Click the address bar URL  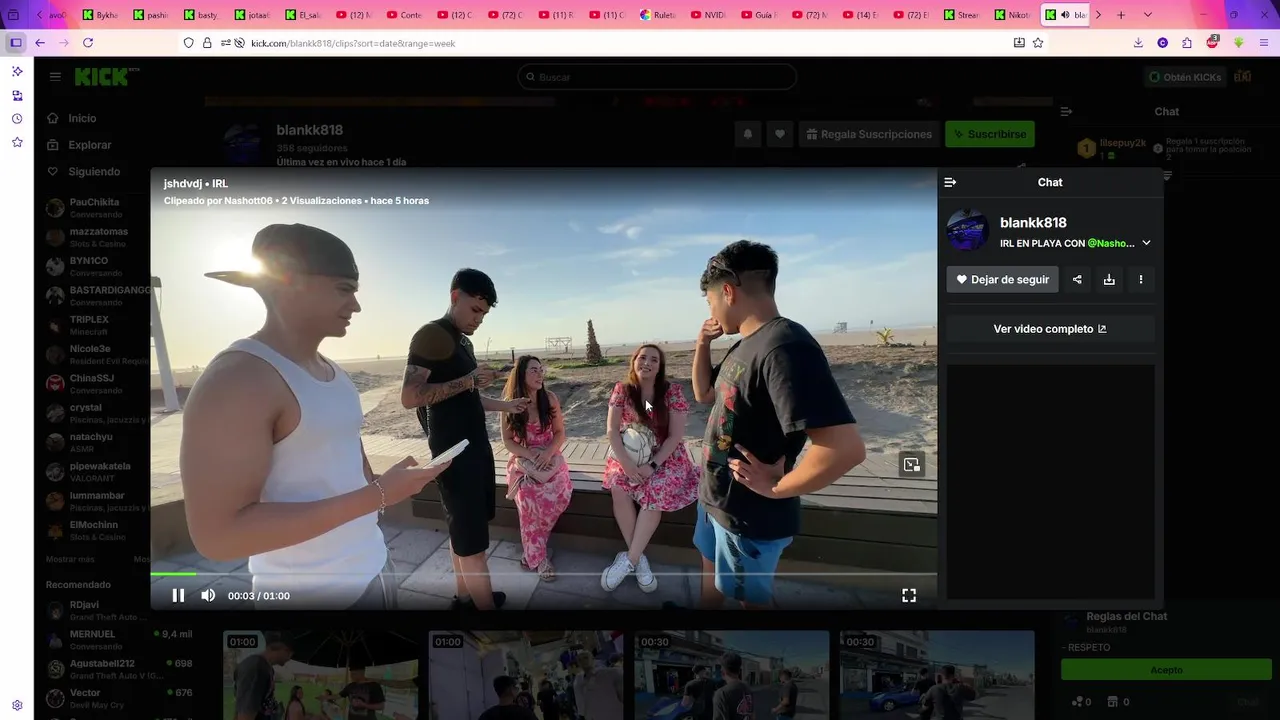(x=353, y=43)
